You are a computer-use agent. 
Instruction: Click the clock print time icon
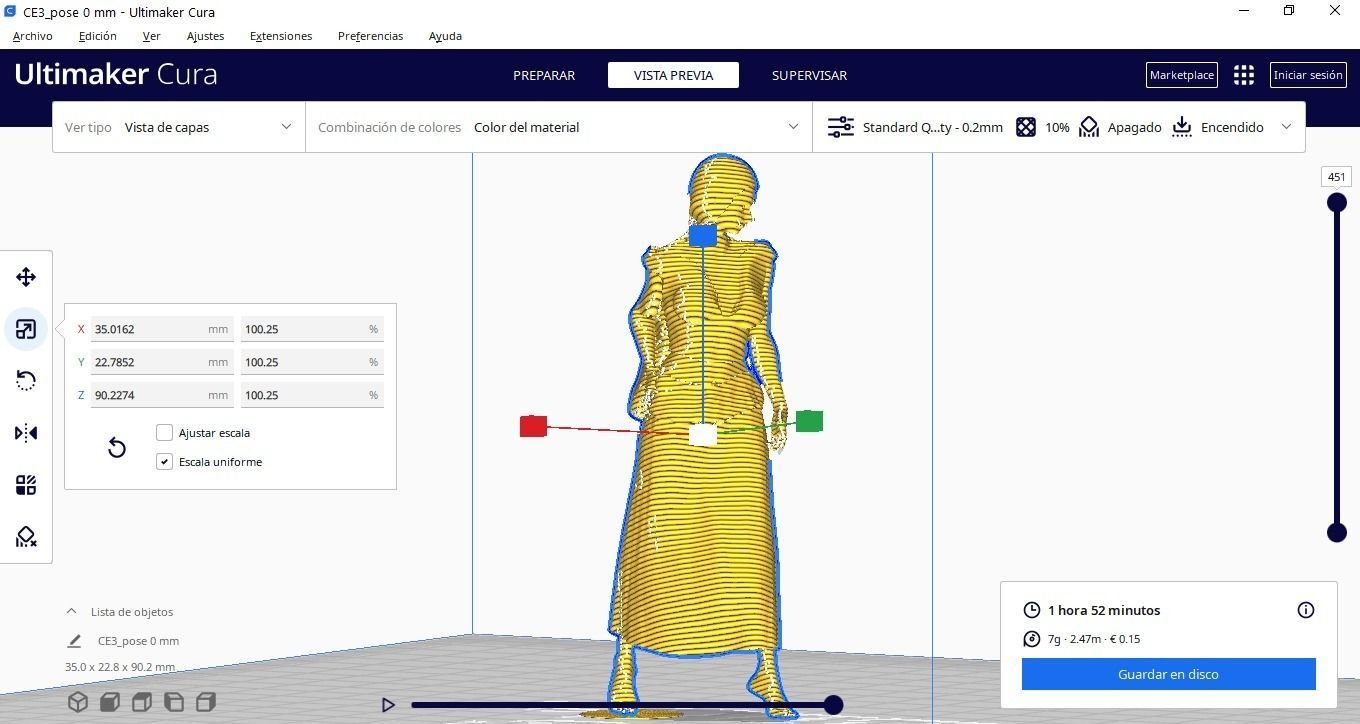tap(1032, 610)
